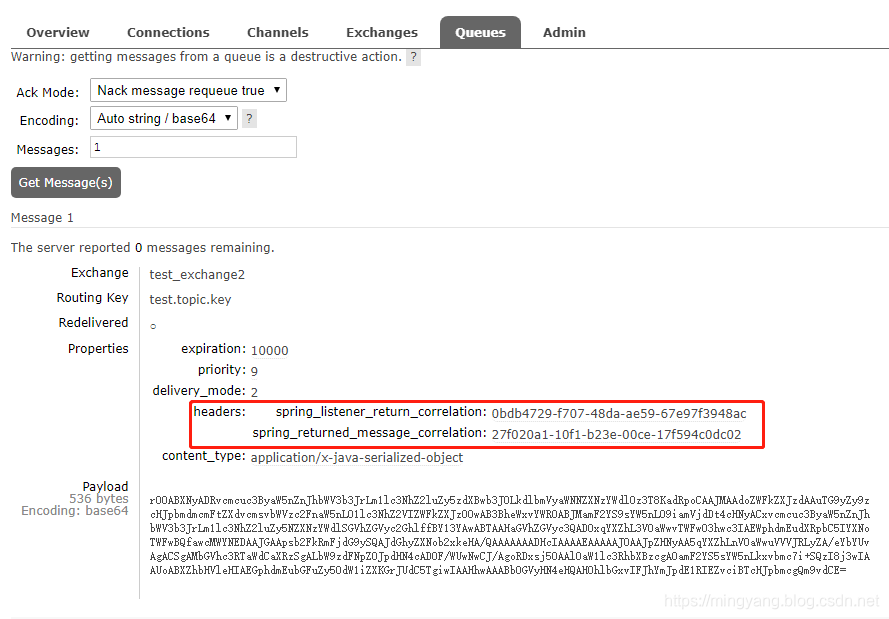Switch to the Overview tab
The height and width of the screenshot is (619, 889).
57,32
